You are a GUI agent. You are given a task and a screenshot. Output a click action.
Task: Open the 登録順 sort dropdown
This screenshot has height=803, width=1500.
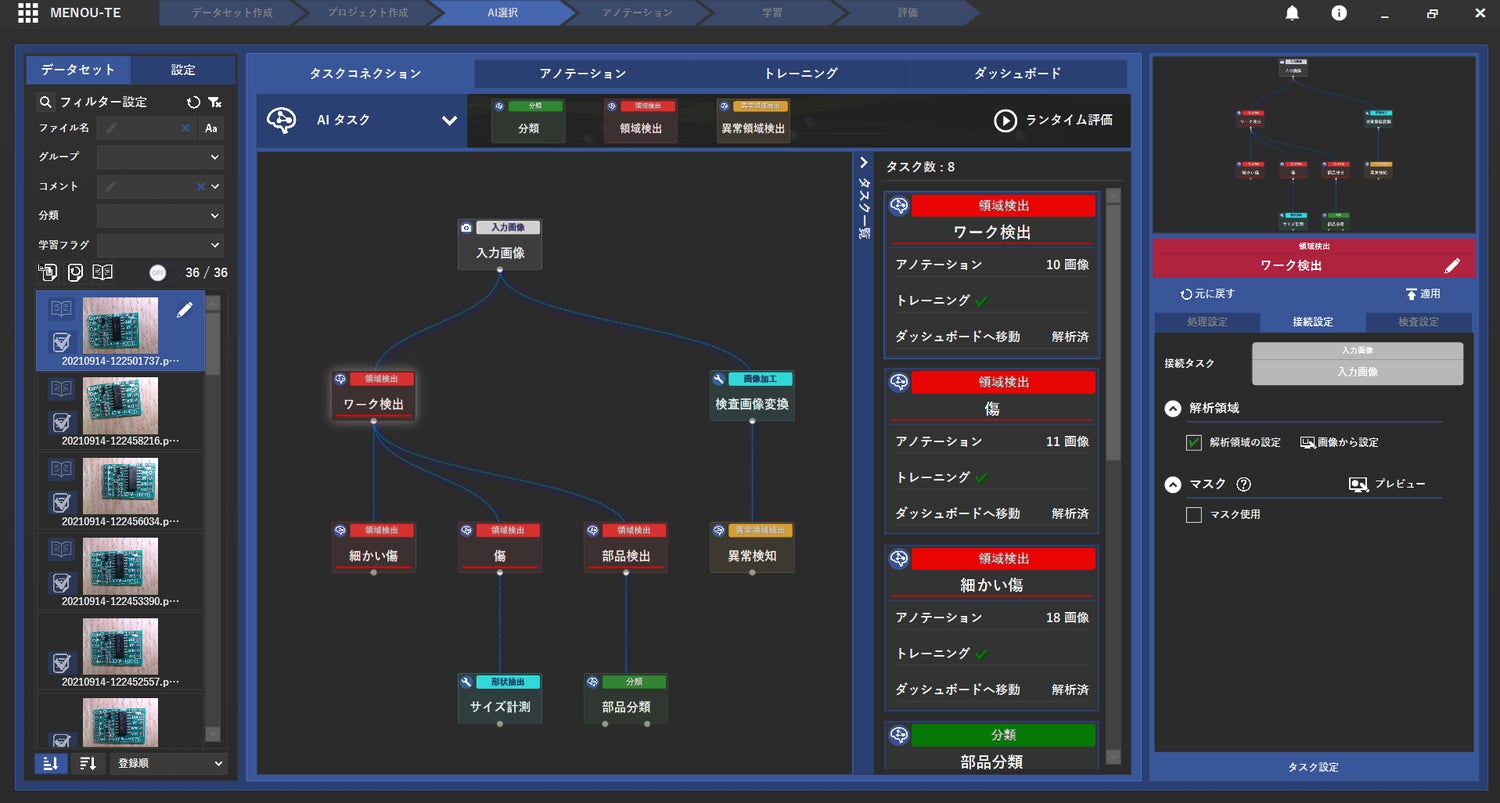[x=168, y=763]
